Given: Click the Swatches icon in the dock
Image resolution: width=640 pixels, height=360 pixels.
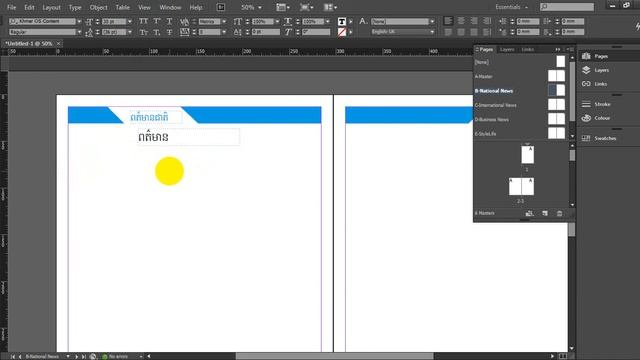Looking at the screenshot, I should point(586,138).
